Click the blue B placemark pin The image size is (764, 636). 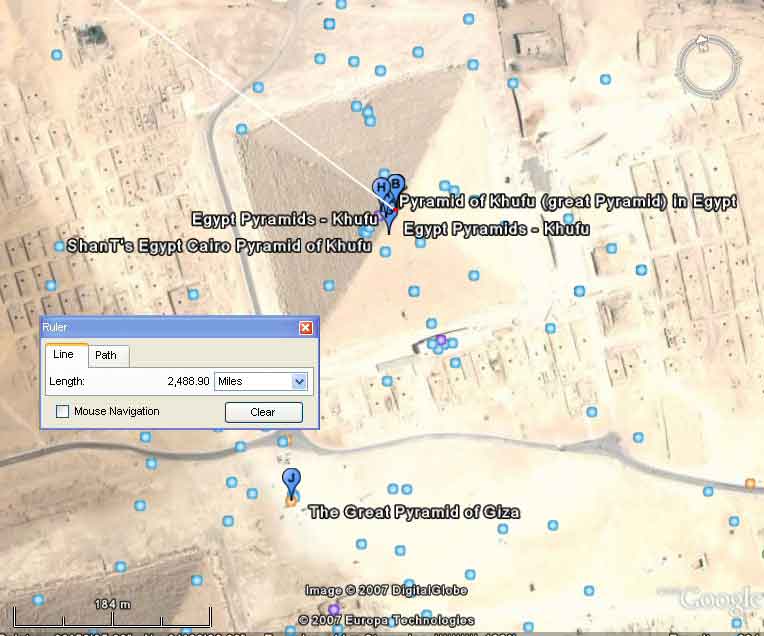pyautogui.click(x=395, y=184)
